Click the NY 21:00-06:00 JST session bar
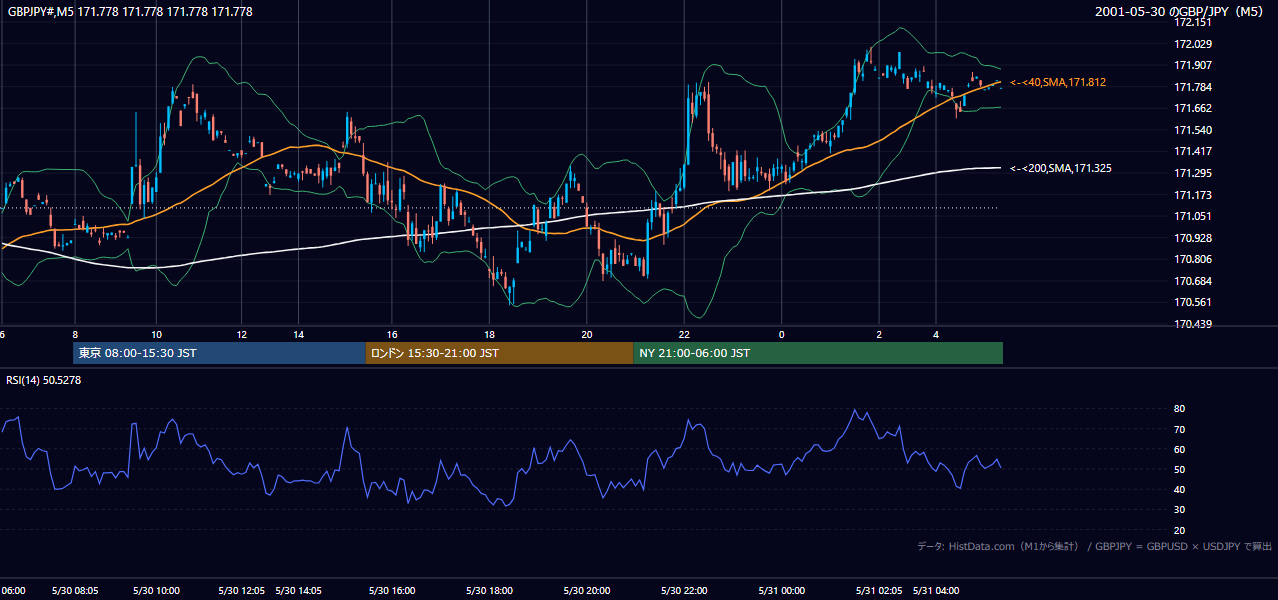Viewport: 1278px width, 600px height. (818, 353)
